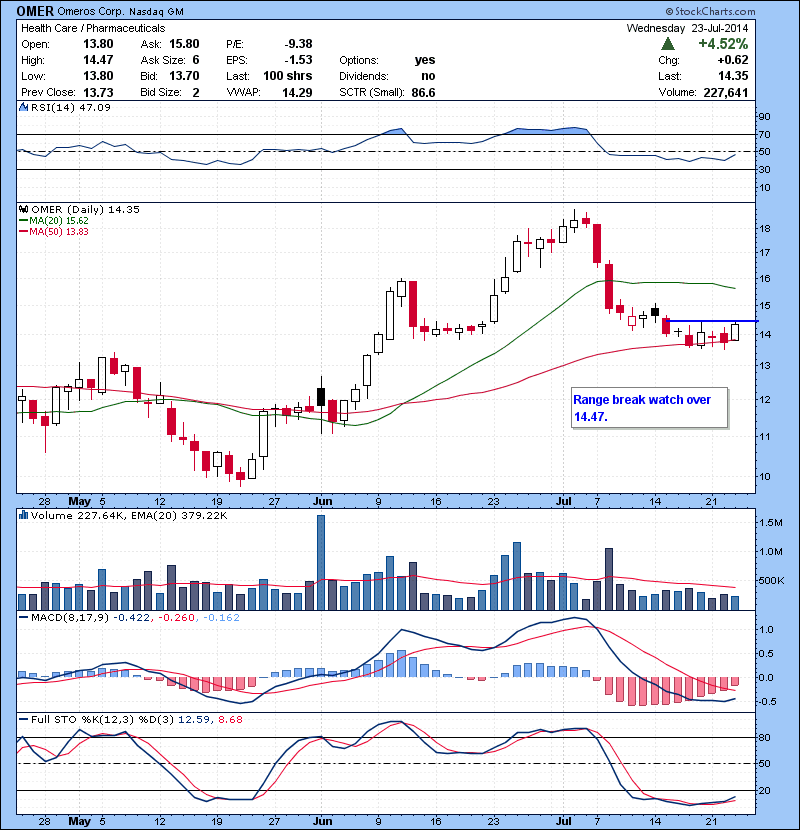Select the Low value 13.80

tap(98, 76)
